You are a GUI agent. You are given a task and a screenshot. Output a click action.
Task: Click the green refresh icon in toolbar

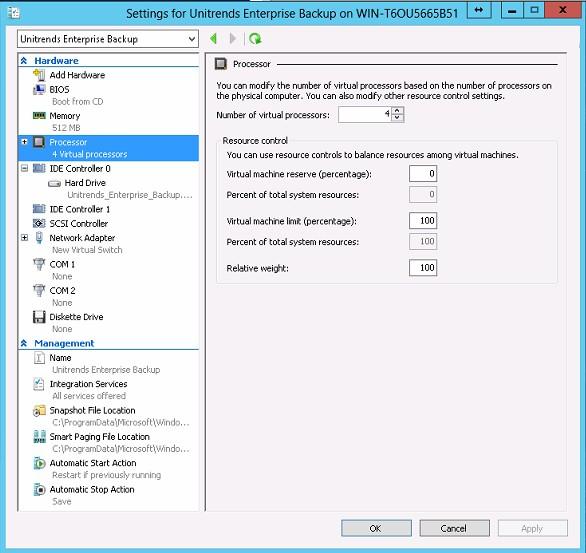pyautogui.click(x=255, y=39)
